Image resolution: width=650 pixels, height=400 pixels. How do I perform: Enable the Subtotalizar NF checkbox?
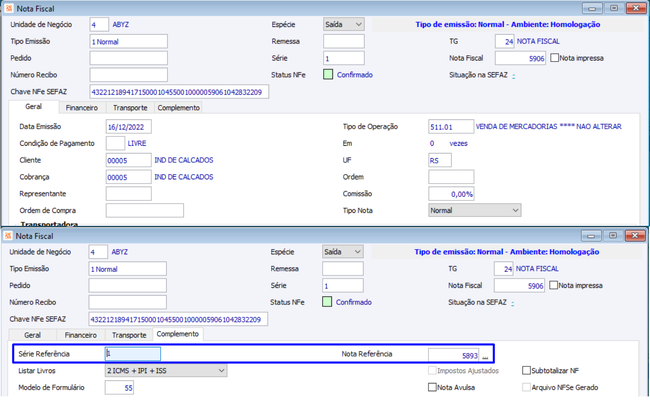pos(526,370)
